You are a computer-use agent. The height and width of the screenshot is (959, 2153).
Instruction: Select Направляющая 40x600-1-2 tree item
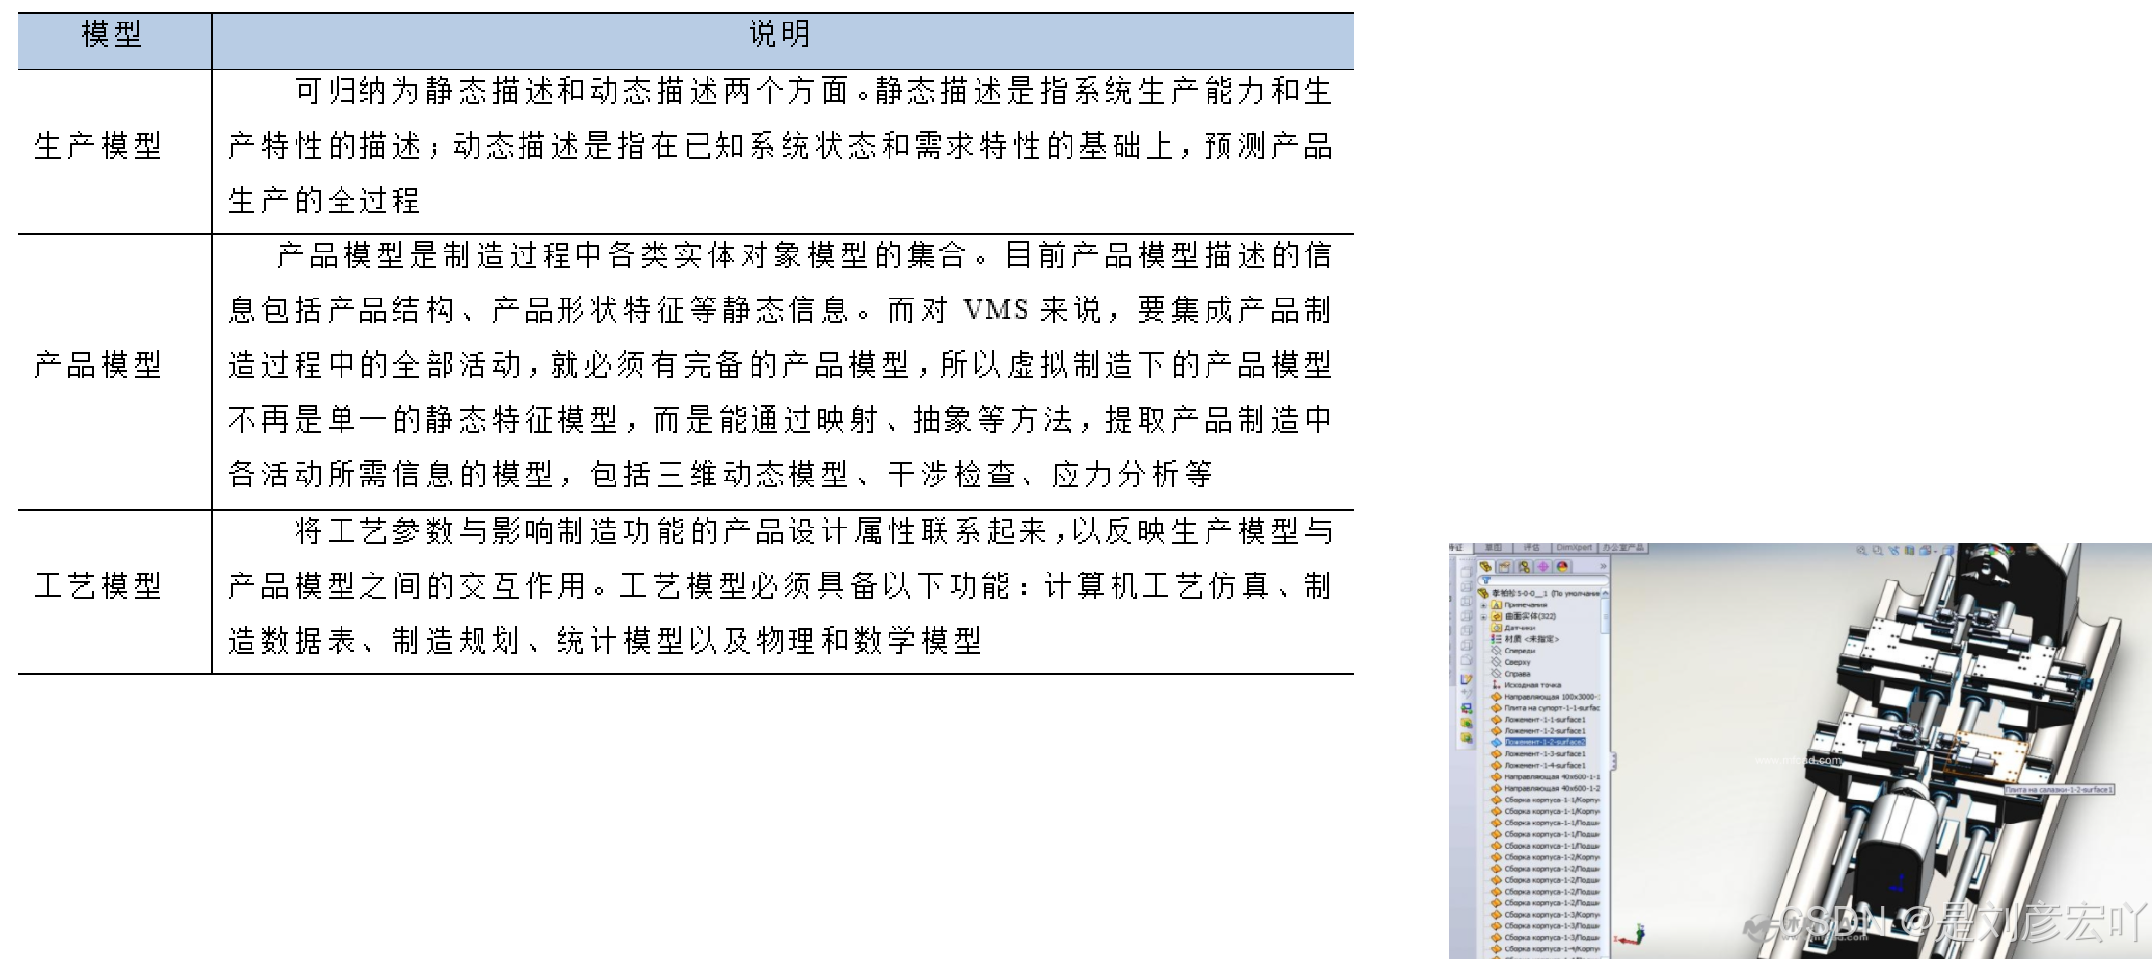(1546, 788)
